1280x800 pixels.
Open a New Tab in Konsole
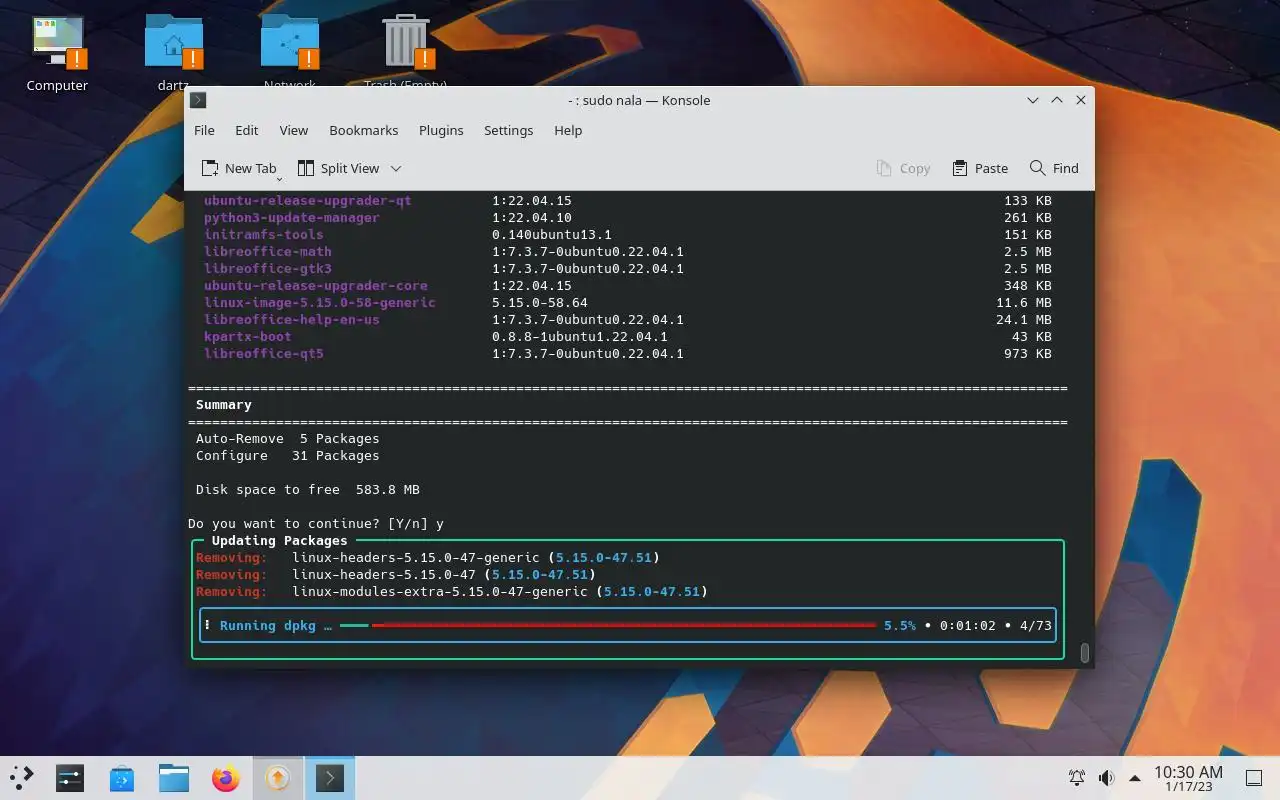pyautogui.click(x=239, y=168)
